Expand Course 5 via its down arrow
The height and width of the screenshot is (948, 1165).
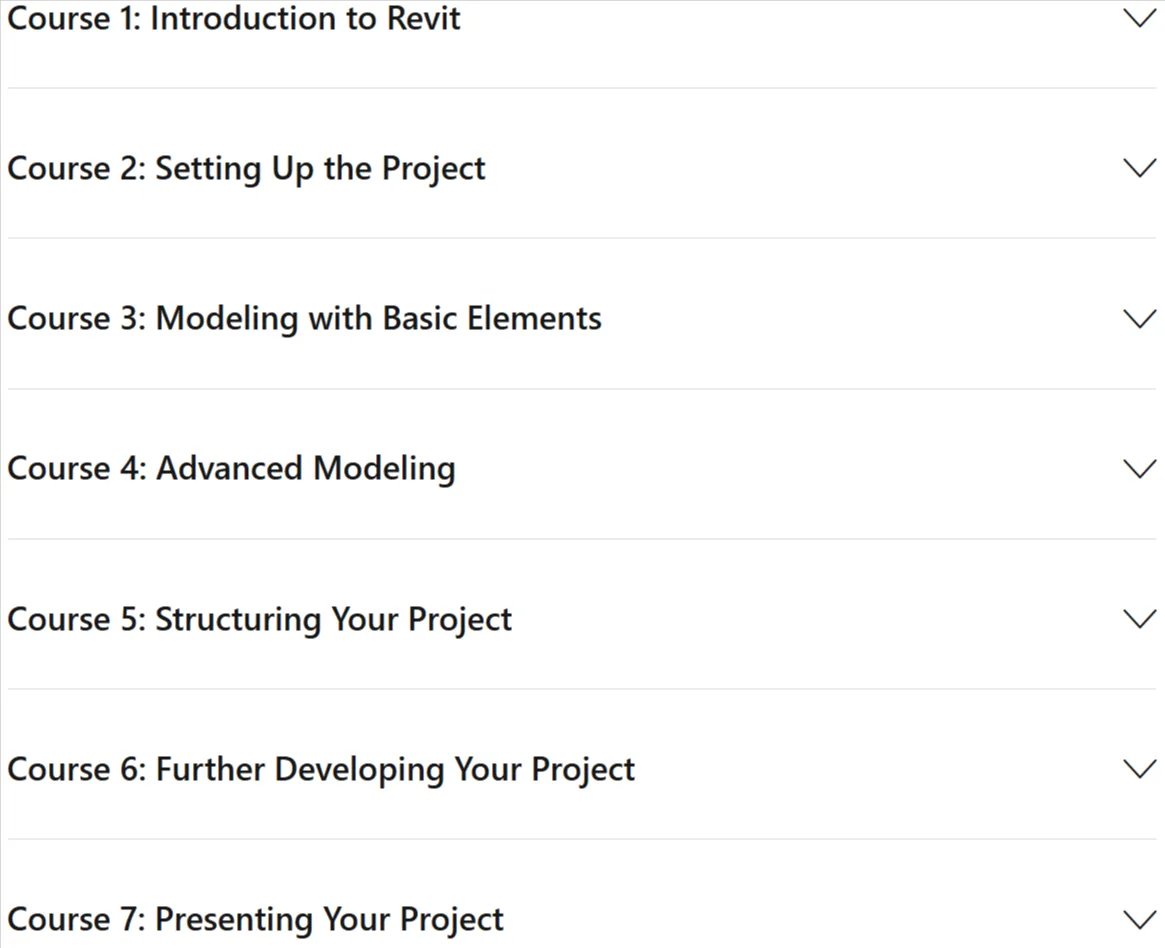(1140, 619)
